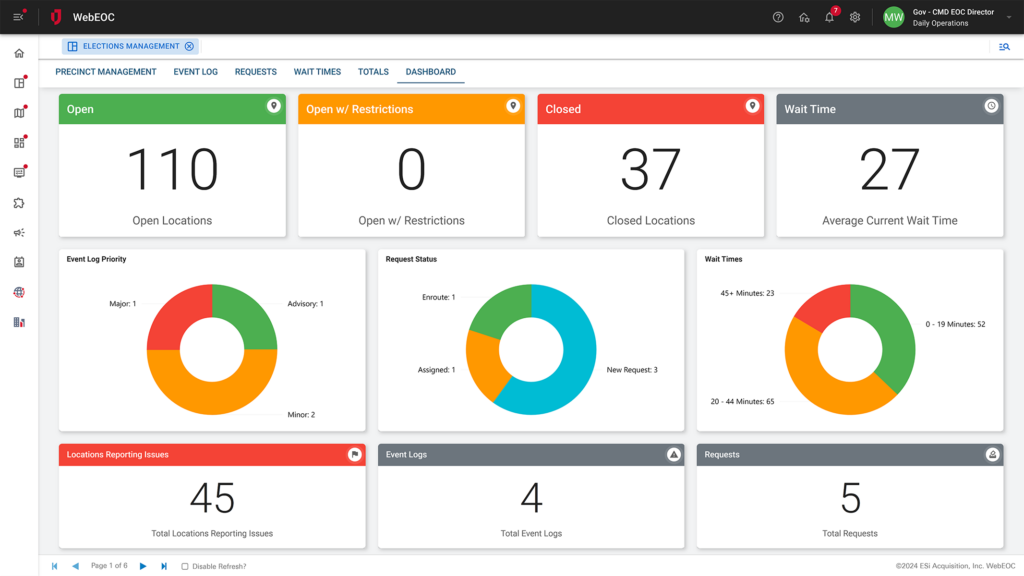Image resolution: width=1024 pixels, height=576 pixels.
Task: Close the Elections Management board tab
Action: 189,46
